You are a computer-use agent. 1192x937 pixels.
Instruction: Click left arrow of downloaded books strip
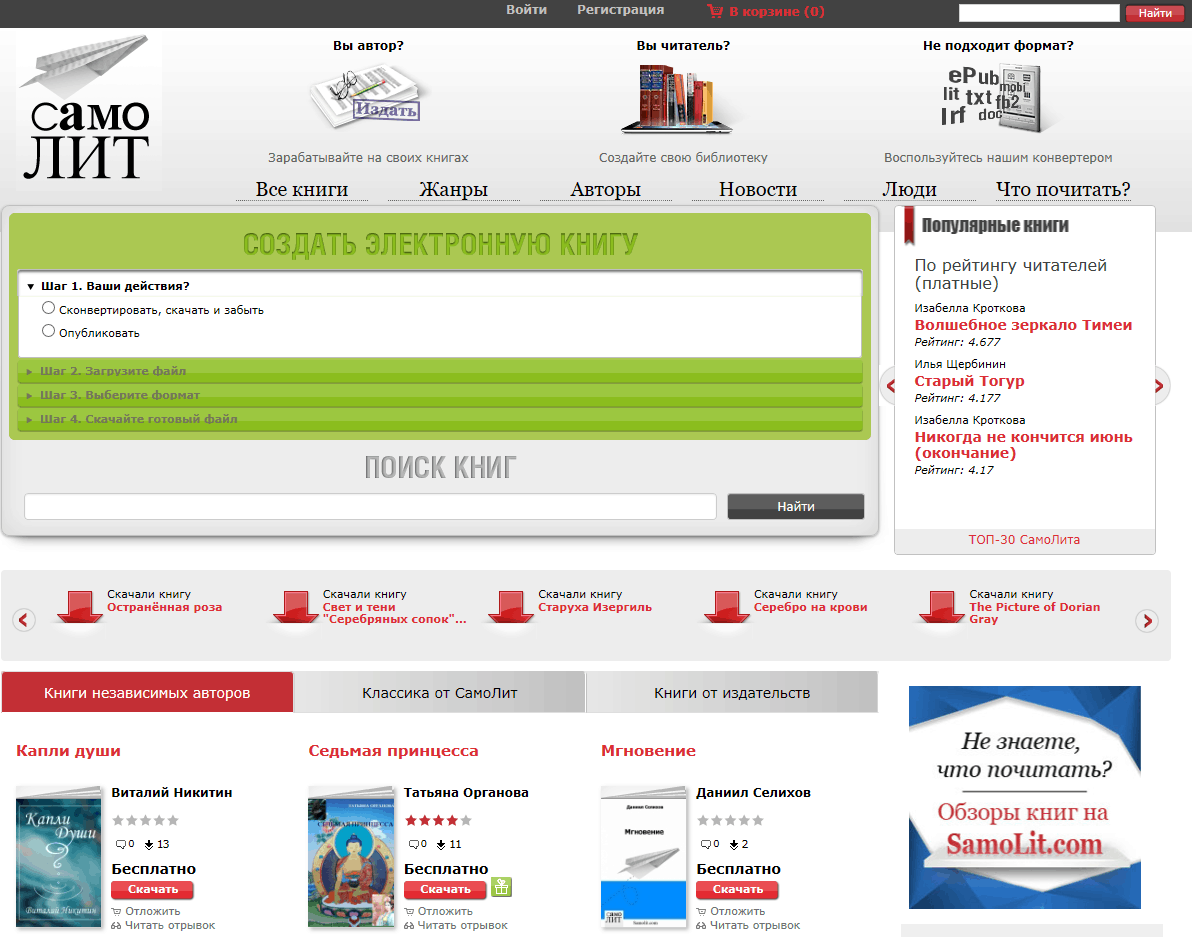coord(24,620)
